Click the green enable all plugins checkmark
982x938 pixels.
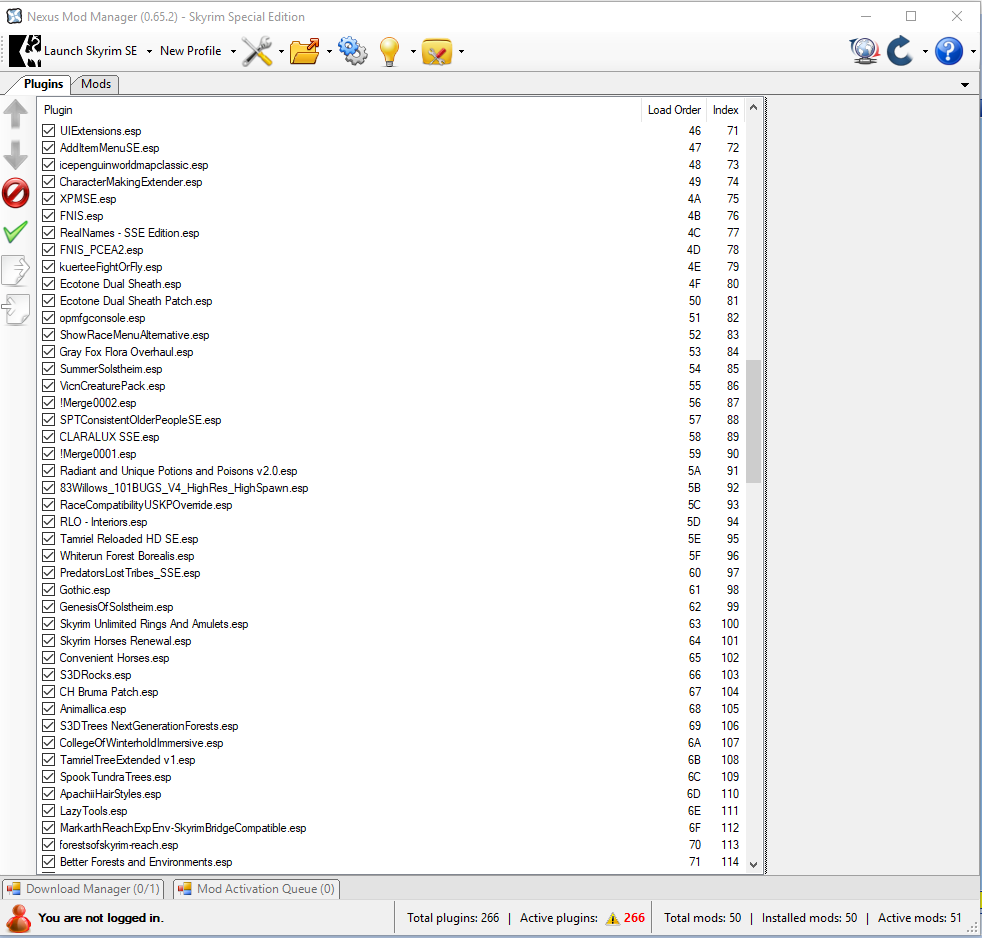pyautogui.click(x=16, y=232)
